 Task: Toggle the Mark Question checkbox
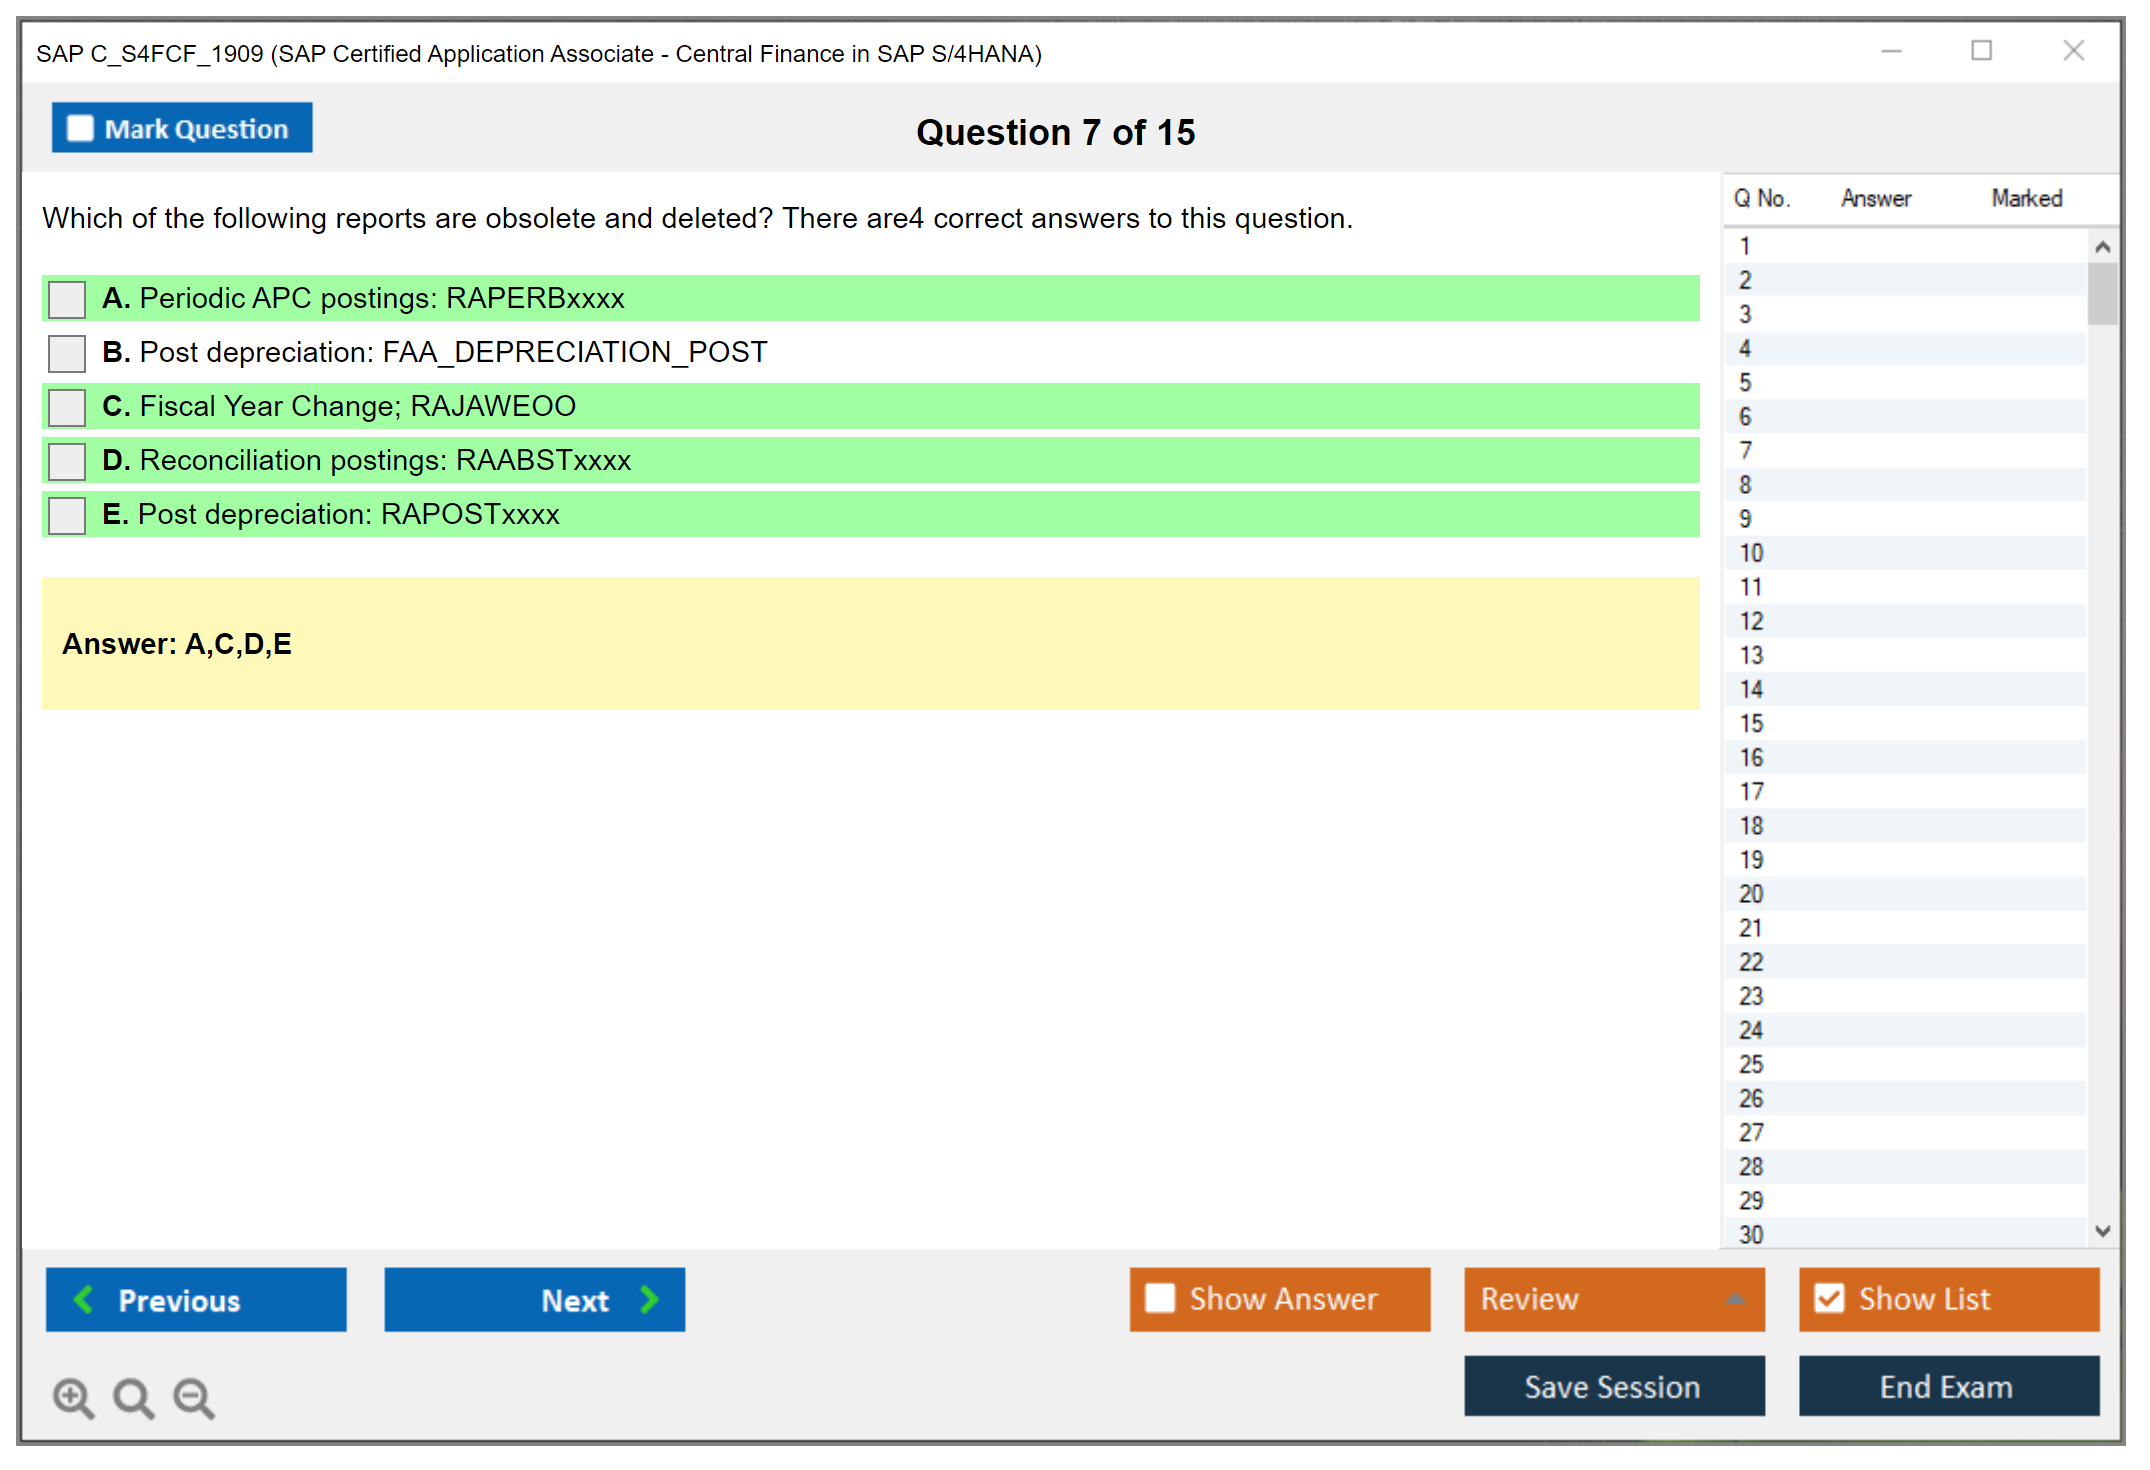[80, 129]
